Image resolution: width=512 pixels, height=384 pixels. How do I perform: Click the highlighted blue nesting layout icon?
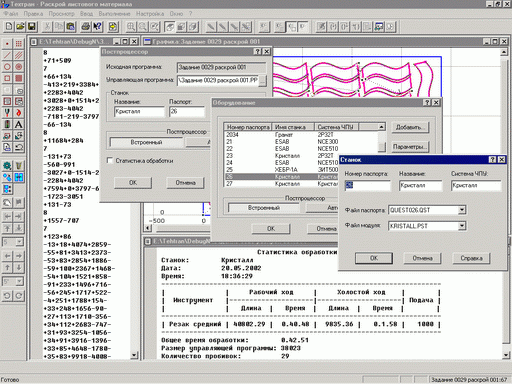(x=19, y=177)
